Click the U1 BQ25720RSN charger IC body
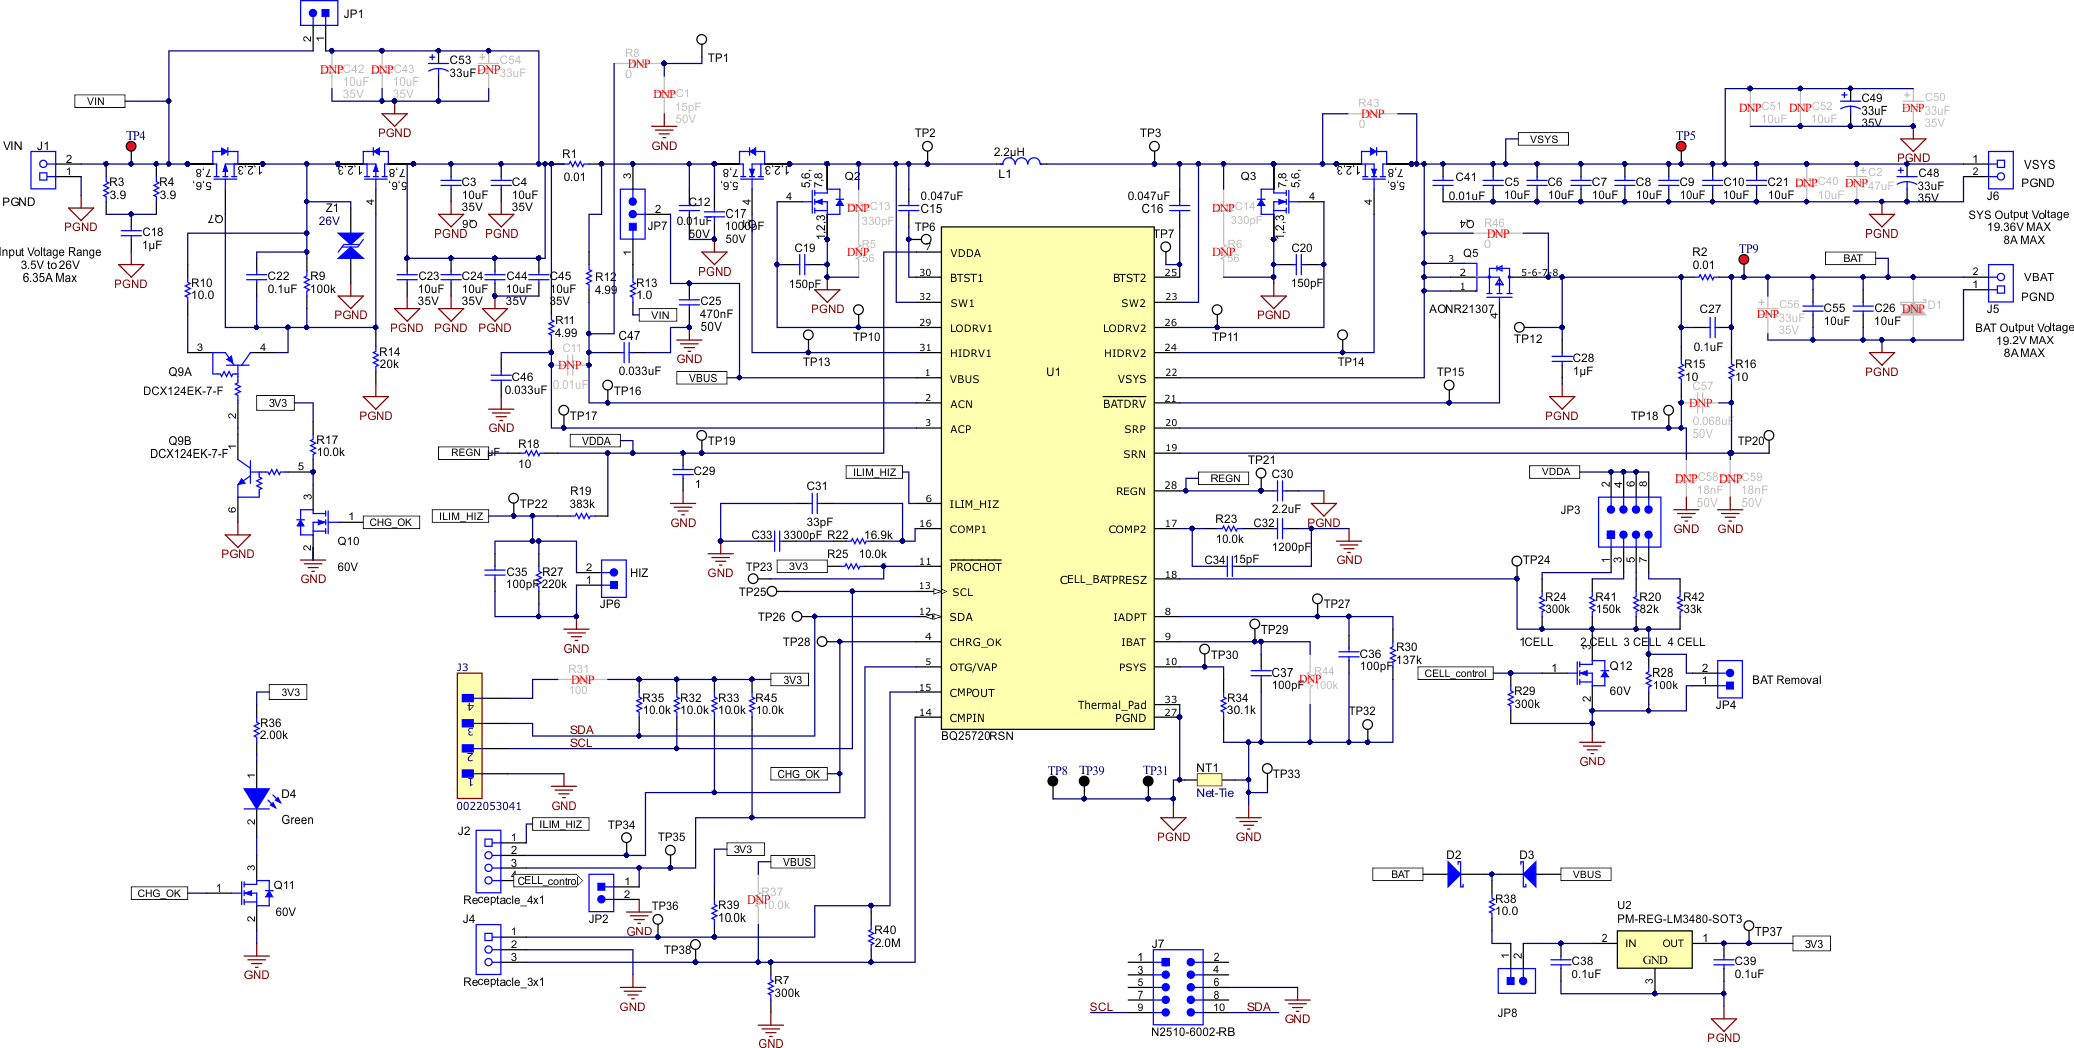This screenshot has height=1048, width=2074. coord(1049,478)
